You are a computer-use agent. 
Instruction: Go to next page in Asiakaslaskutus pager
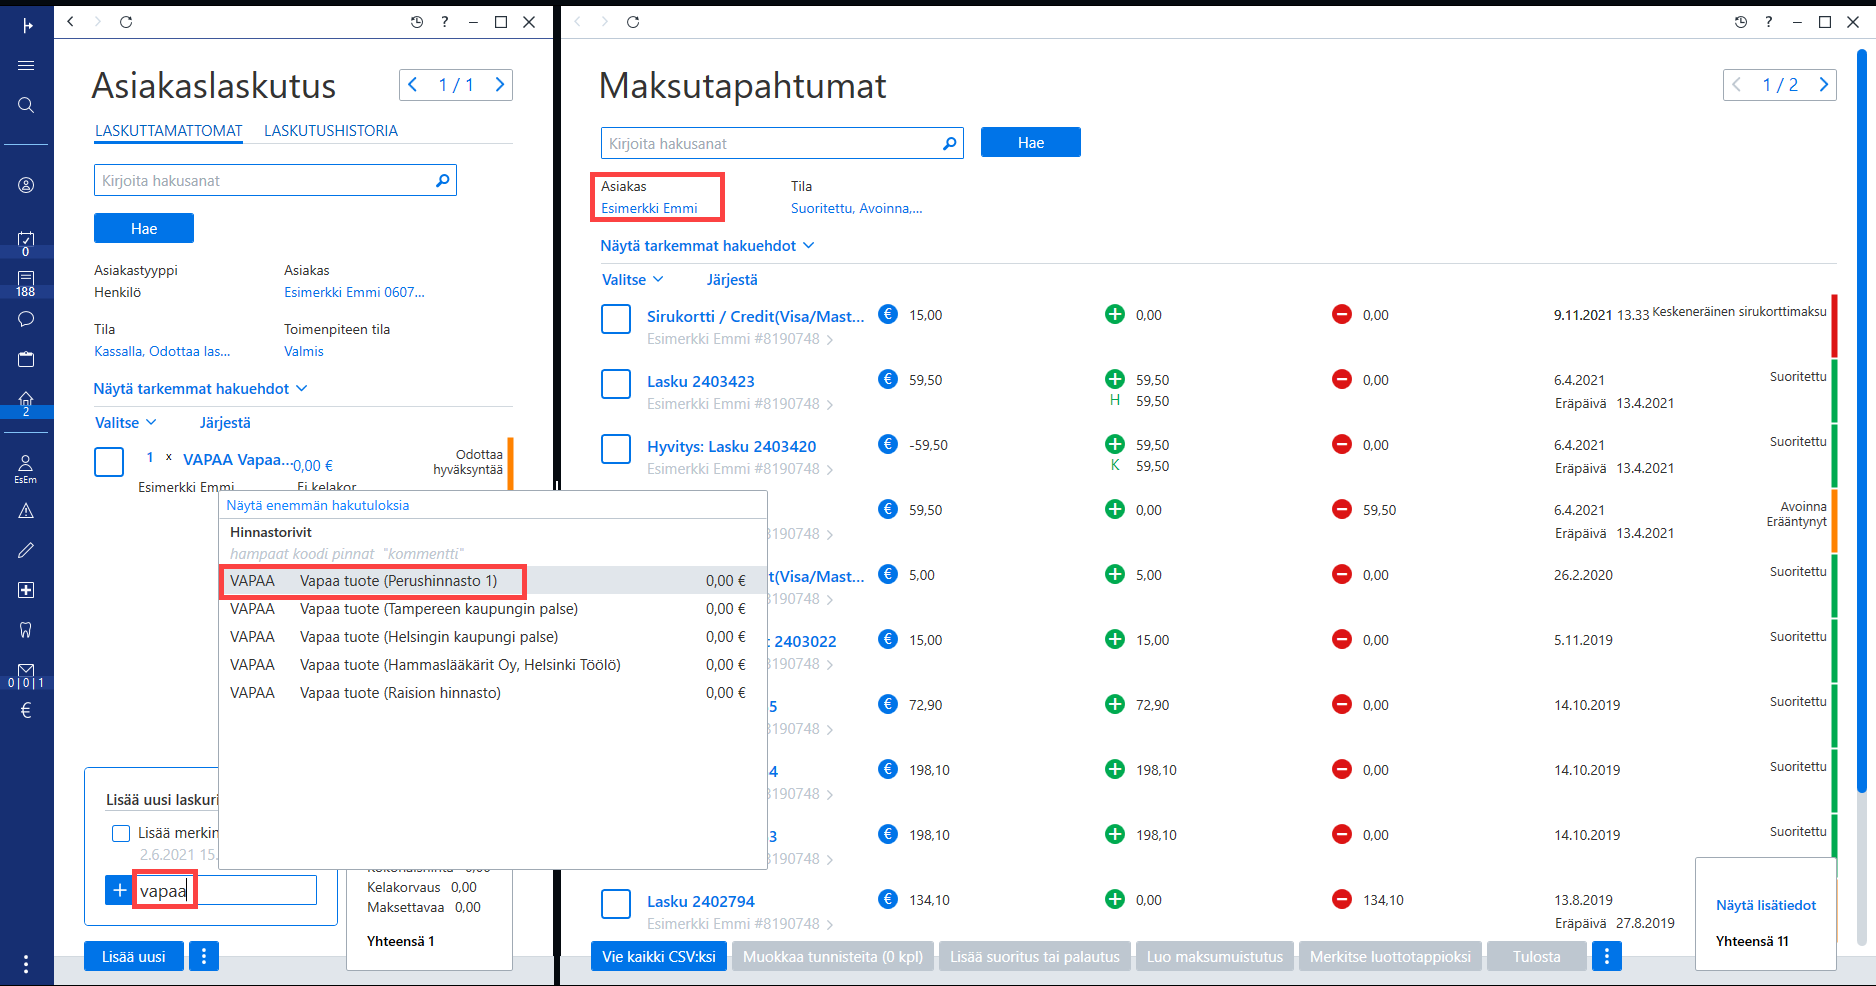pyautogui.click(x=500, y=85)
